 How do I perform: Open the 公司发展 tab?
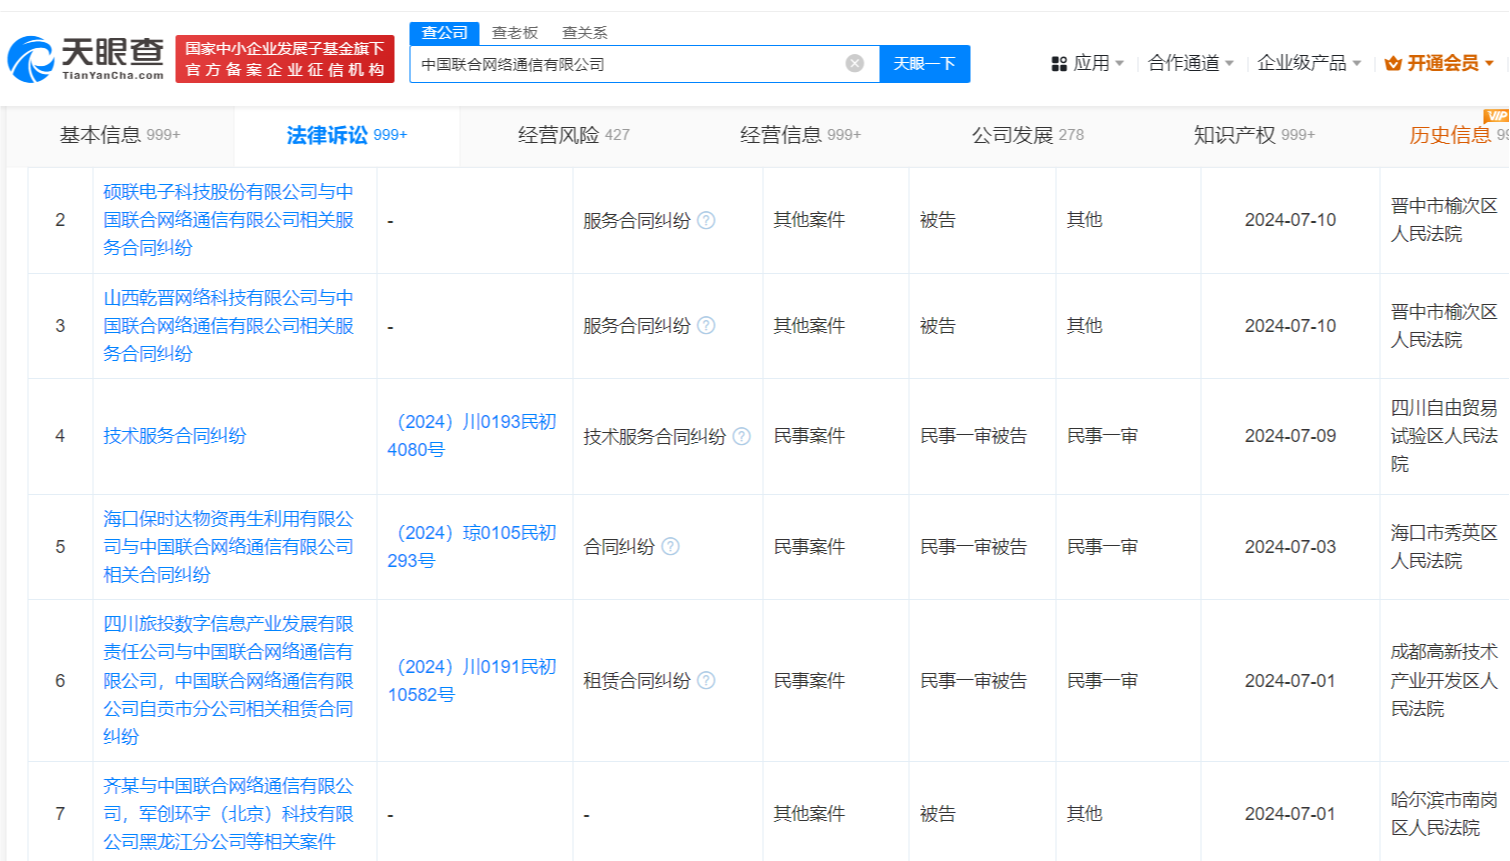(1027, 135)
